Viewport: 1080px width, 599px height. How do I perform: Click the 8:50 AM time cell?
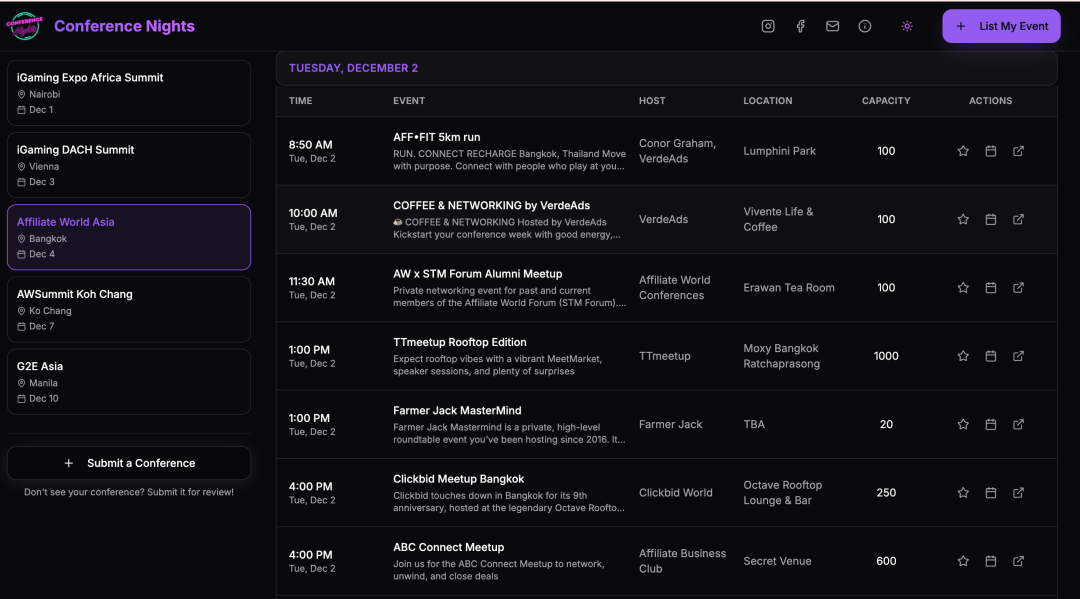pos(312,151)
